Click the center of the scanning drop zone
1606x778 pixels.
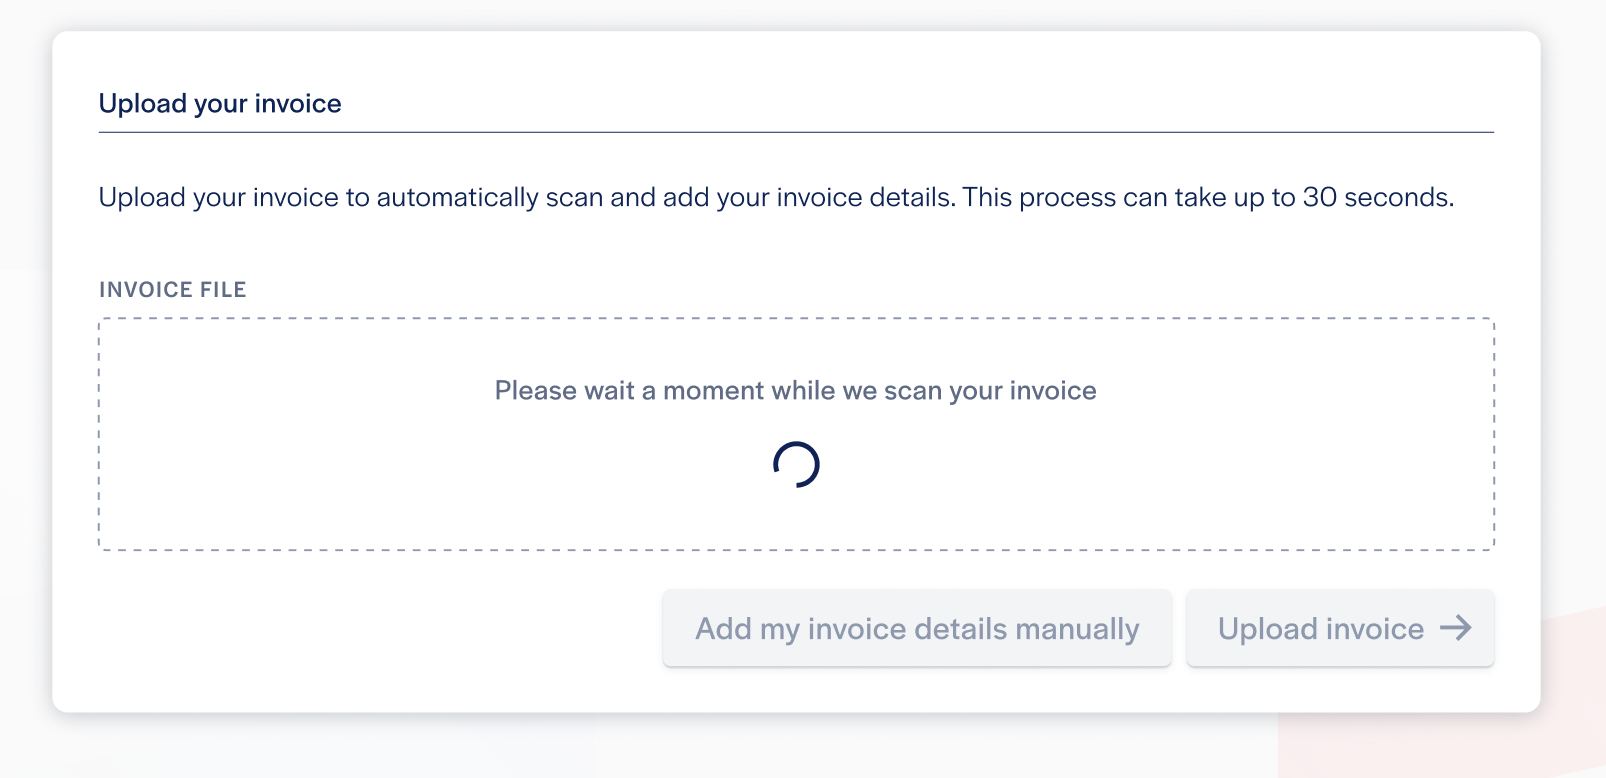[x=796, y=433]
